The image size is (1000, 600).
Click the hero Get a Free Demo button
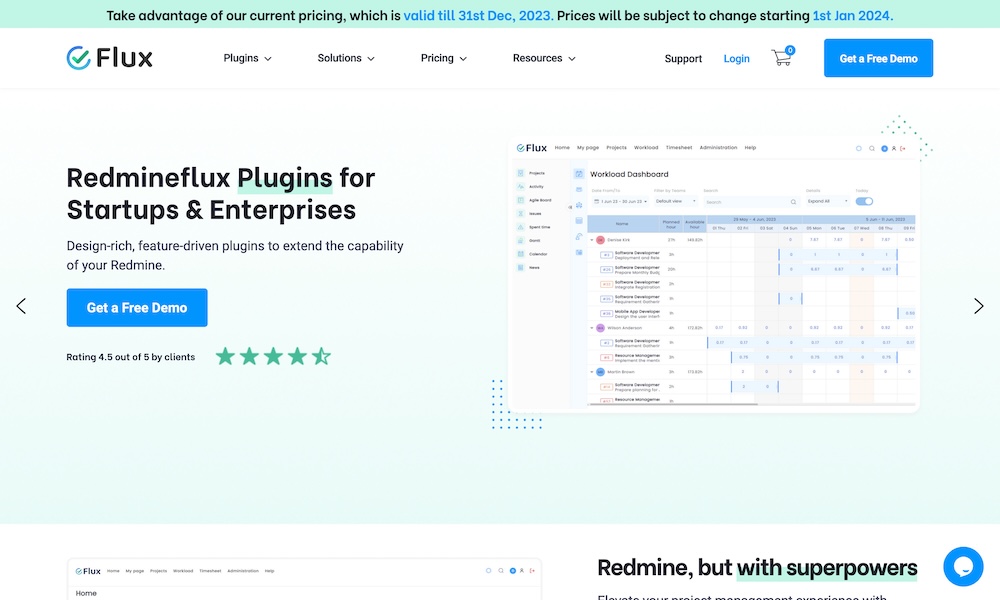137,308
